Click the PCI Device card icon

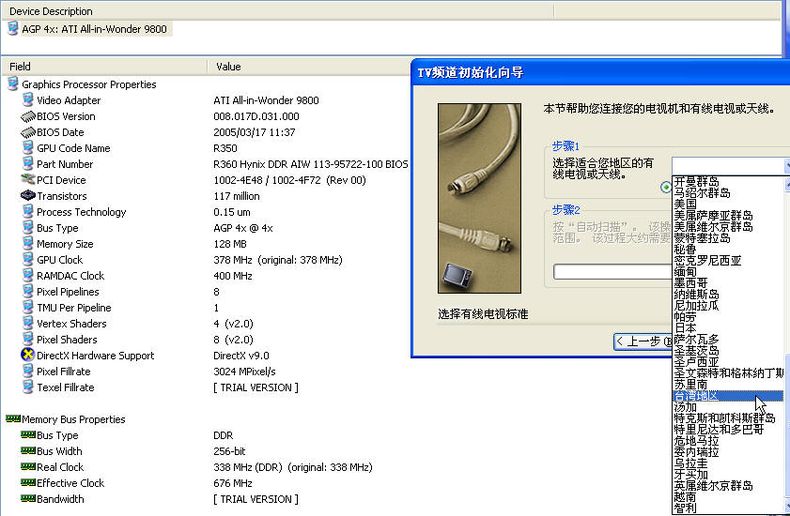tap(28, 179)
